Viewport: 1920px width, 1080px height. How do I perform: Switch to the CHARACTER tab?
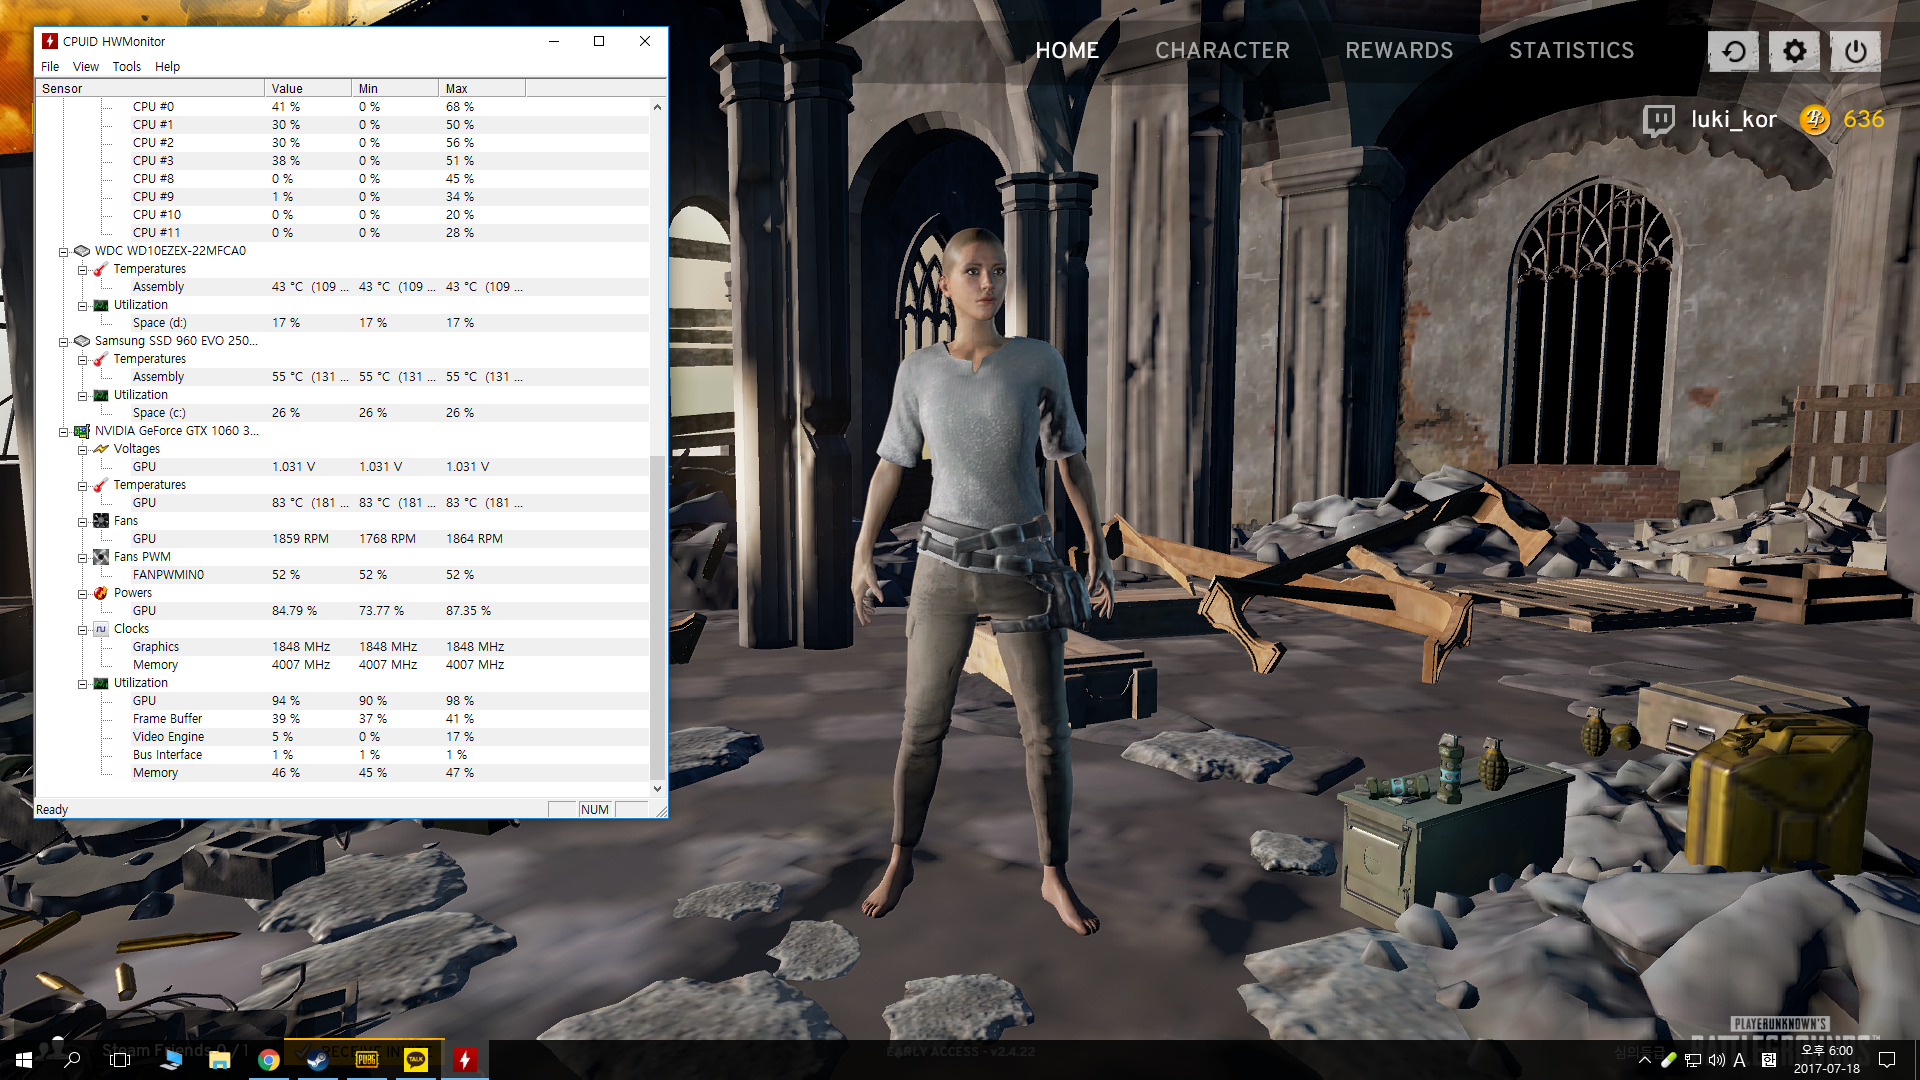click(1222, 51)
